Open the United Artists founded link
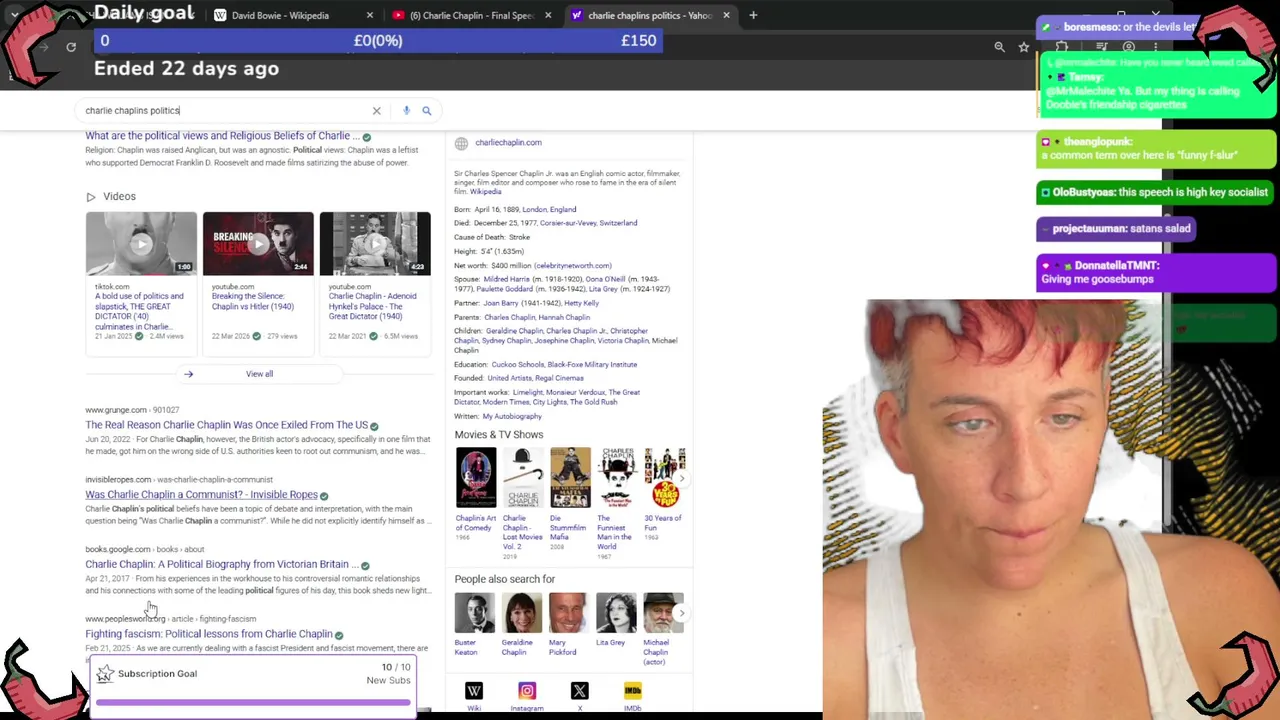 coord(509,379)
